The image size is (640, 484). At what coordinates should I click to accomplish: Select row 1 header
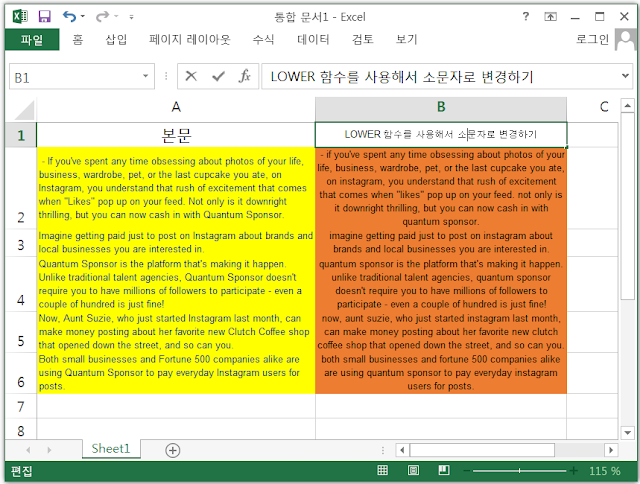tap(21, 135)
